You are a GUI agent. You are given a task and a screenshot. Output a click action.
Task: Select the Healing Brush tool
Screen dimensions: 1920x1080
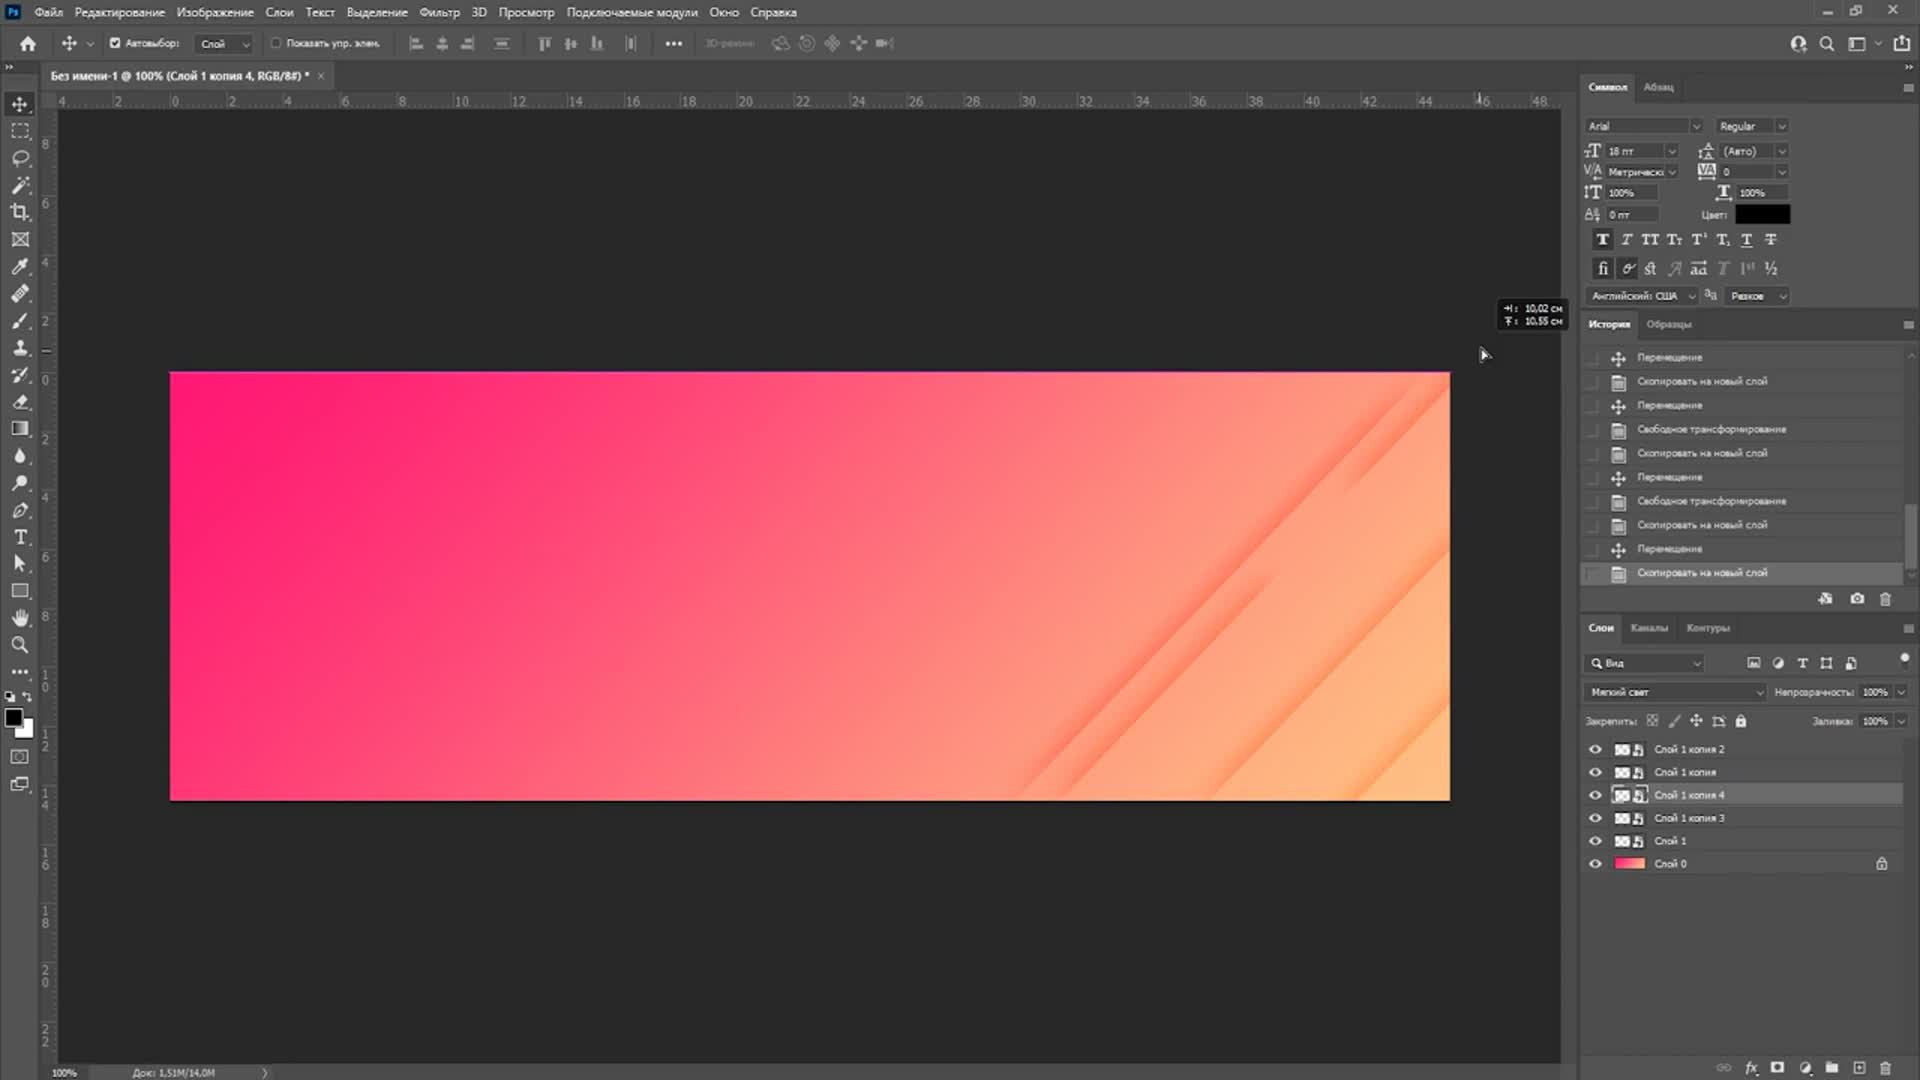pyautogui.click(x=20, y=293)
